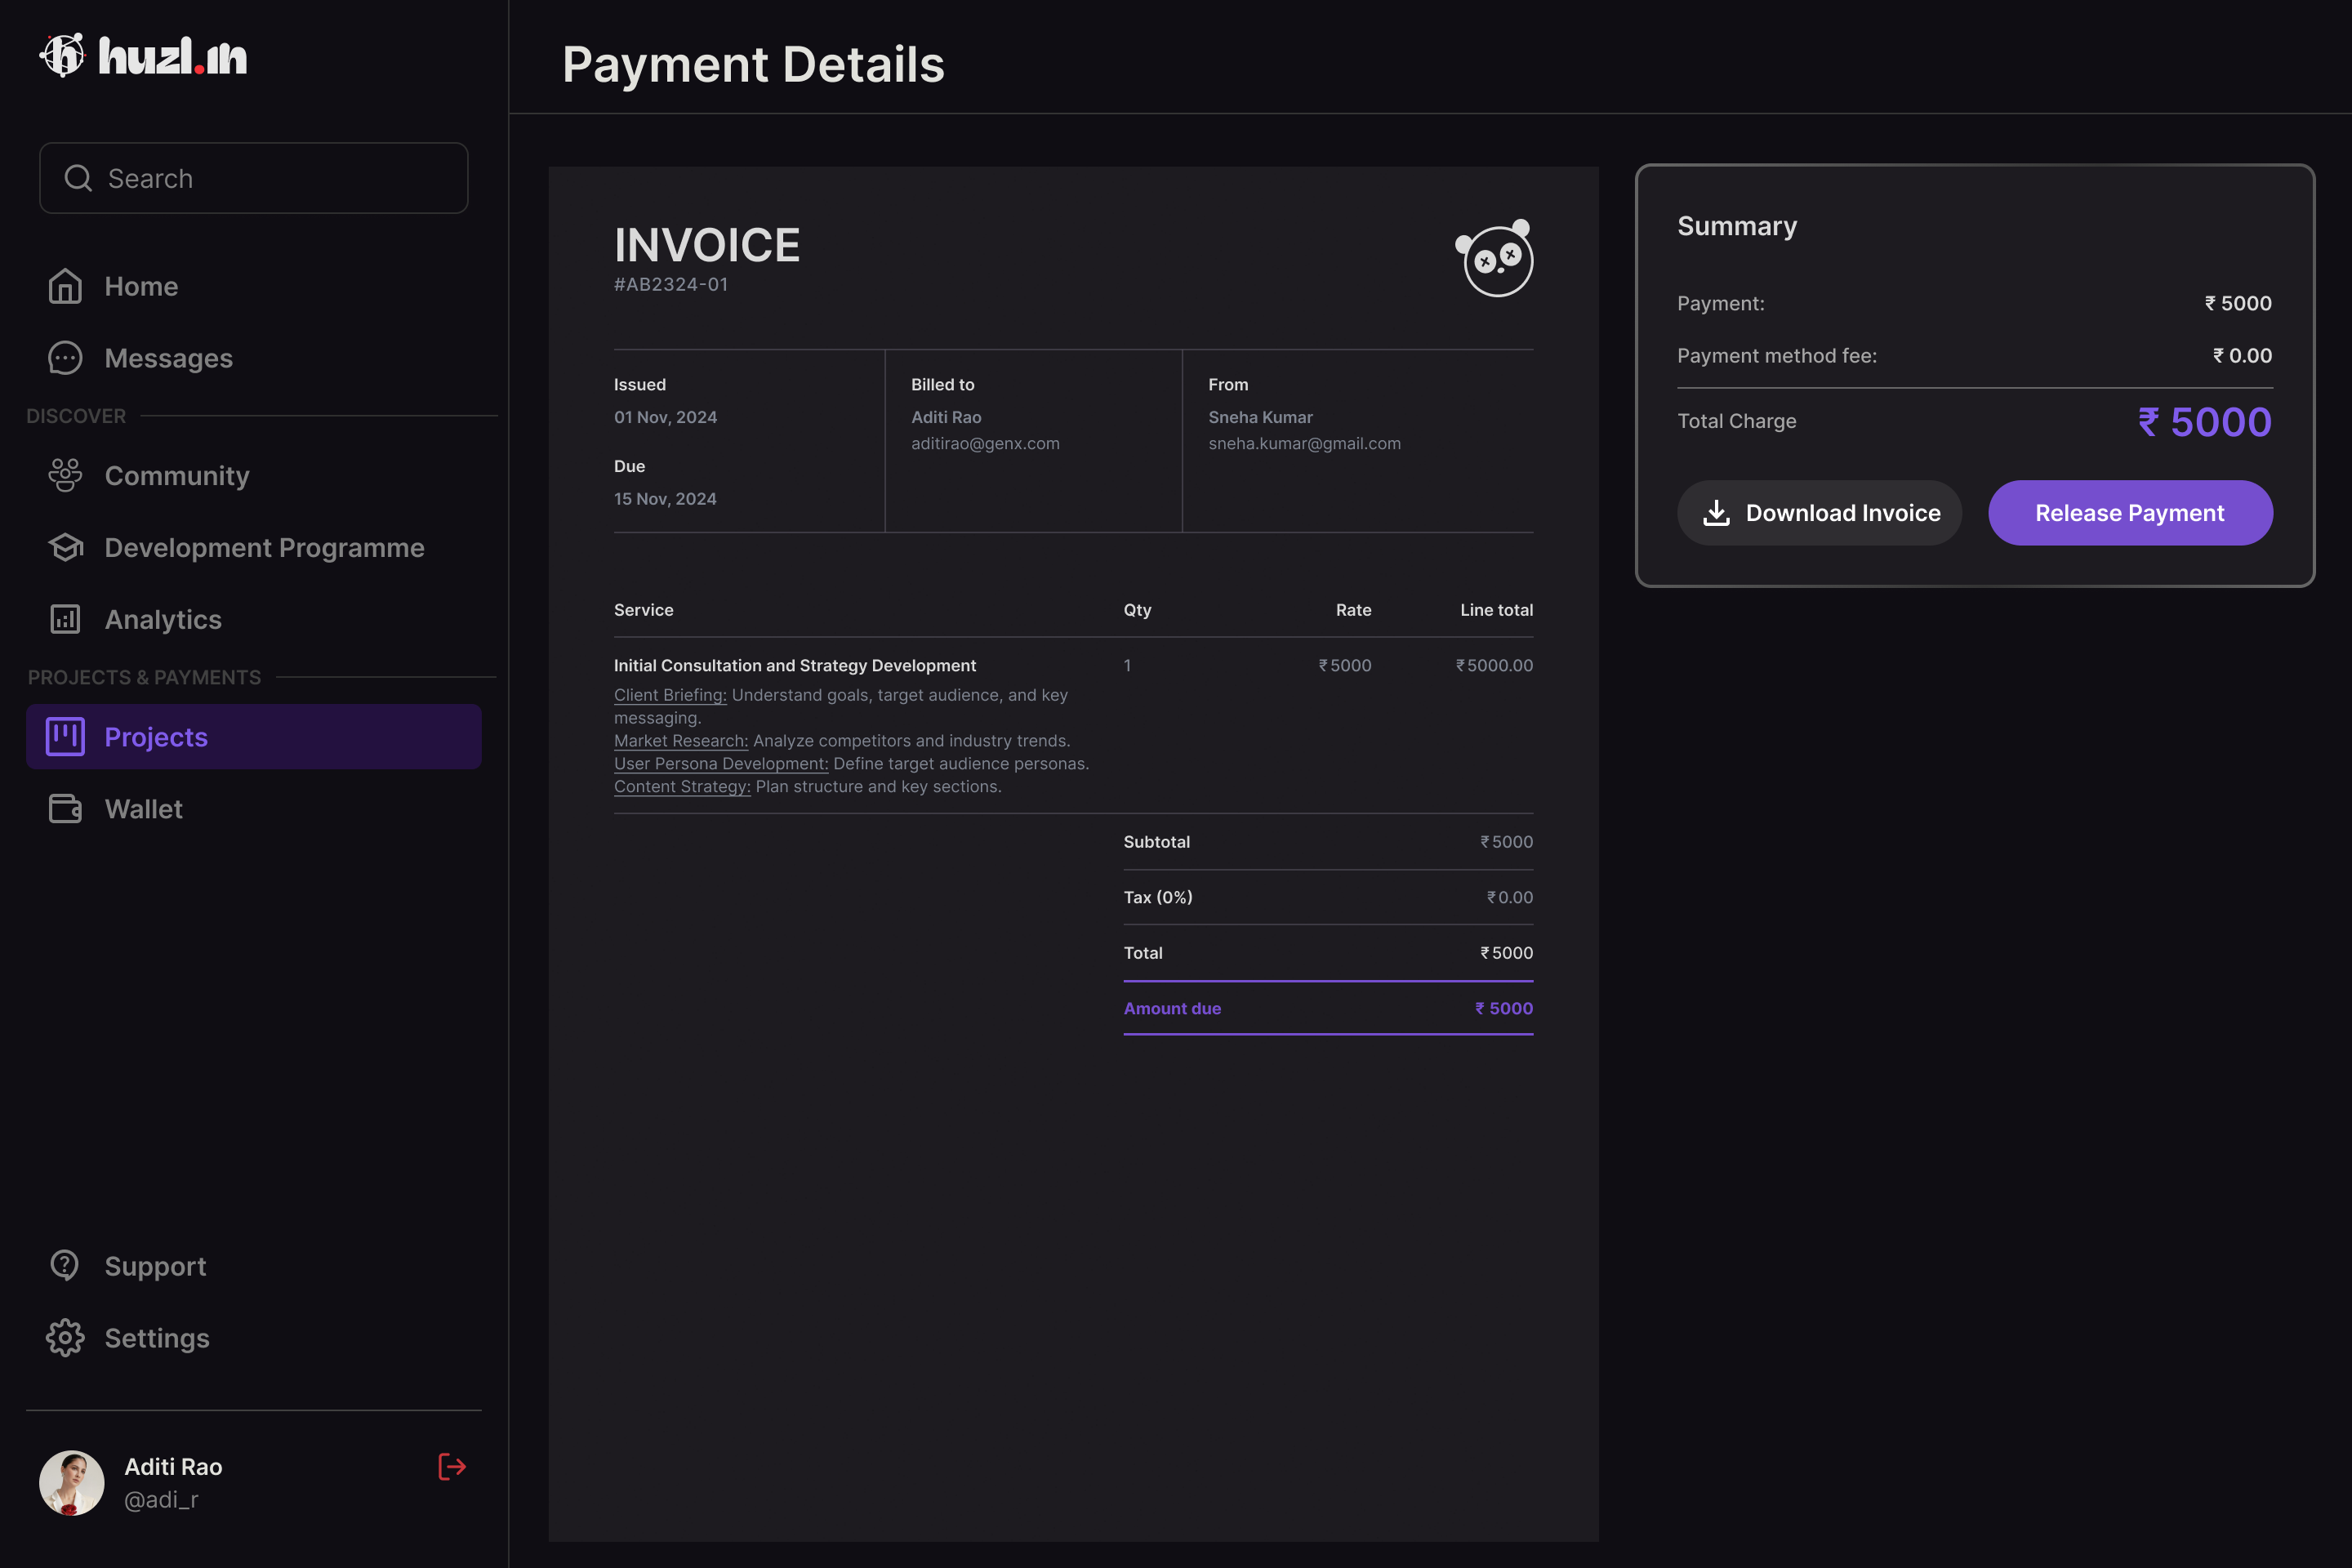
Task: Click the Content Strategy underlined link
Action: 682,787
